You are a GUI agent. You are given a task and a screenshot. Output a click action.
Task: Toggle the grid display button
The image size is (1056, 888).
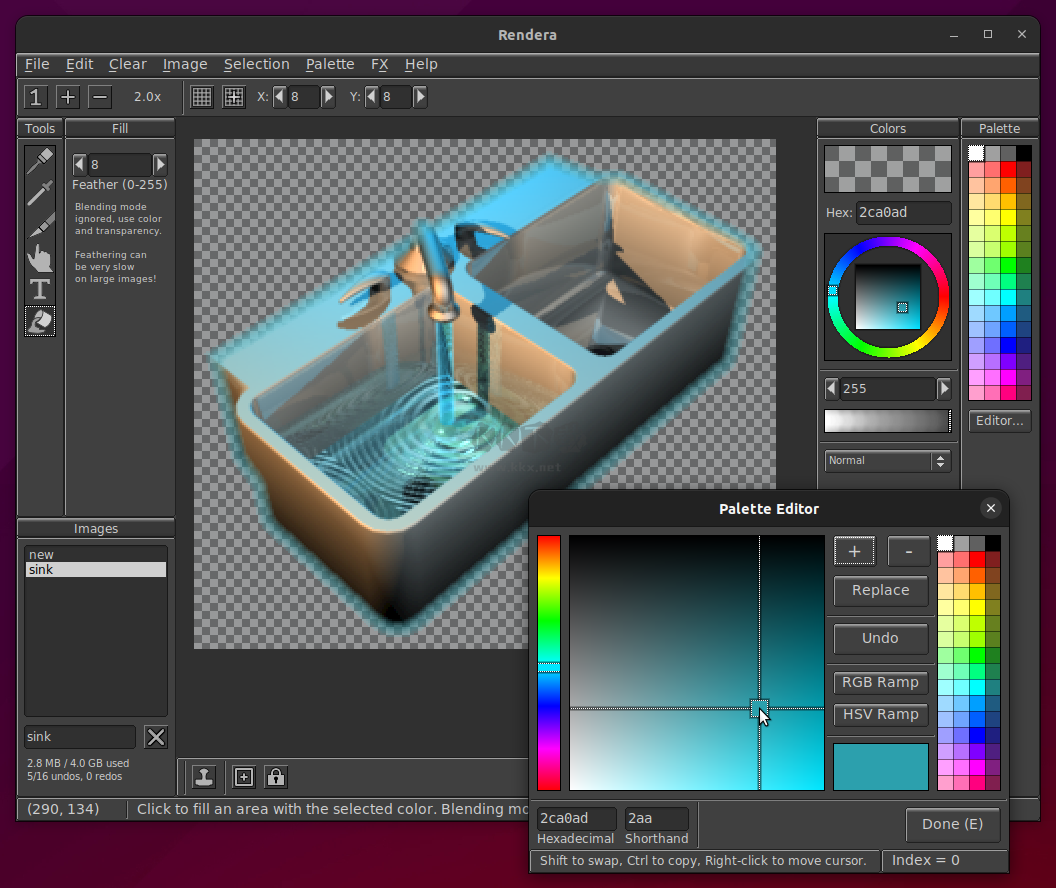click(202, 97)
